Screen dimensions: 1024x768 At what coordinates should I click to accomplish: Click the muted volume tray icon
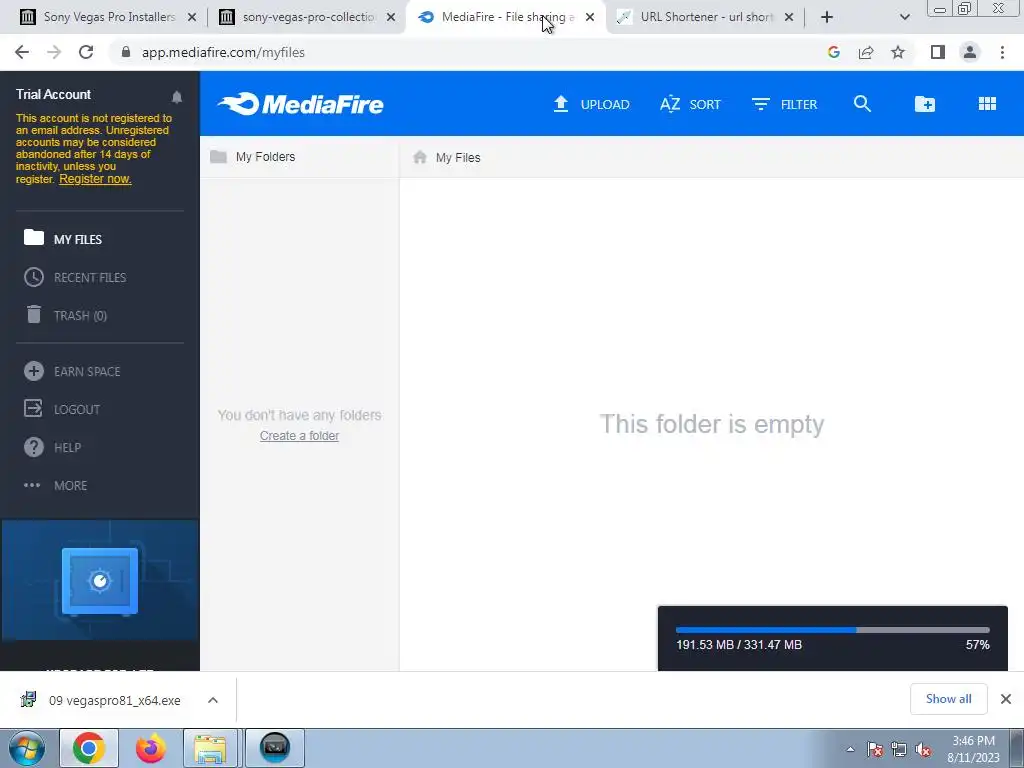tap(923, 749)
